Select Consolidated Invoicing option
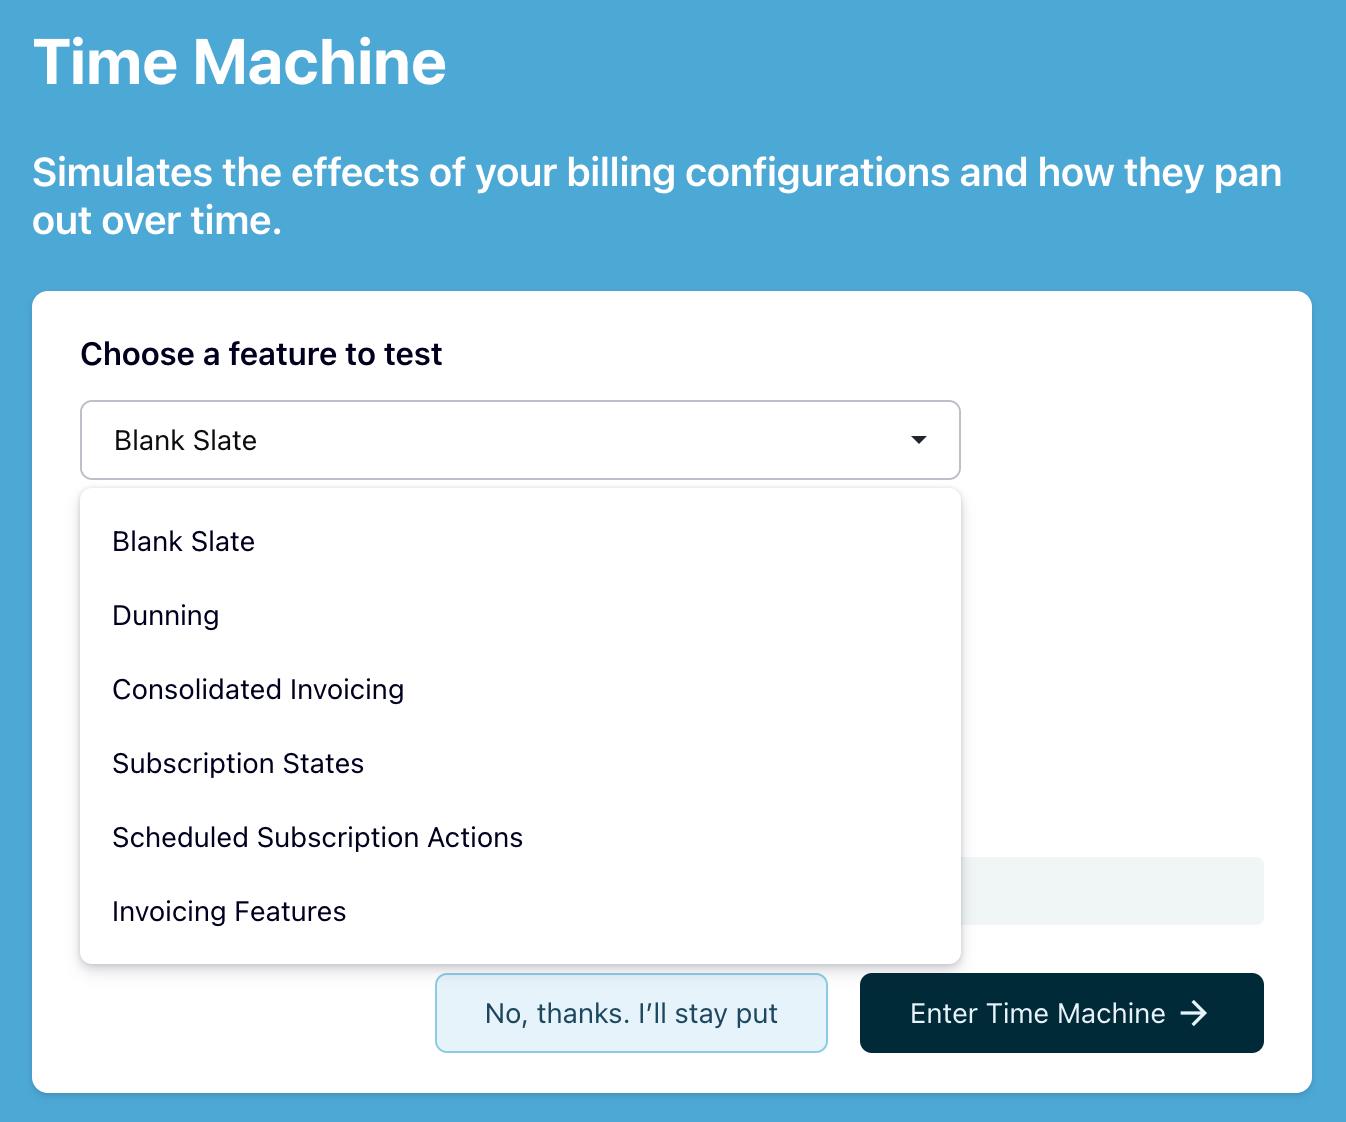 coord(258,689)
